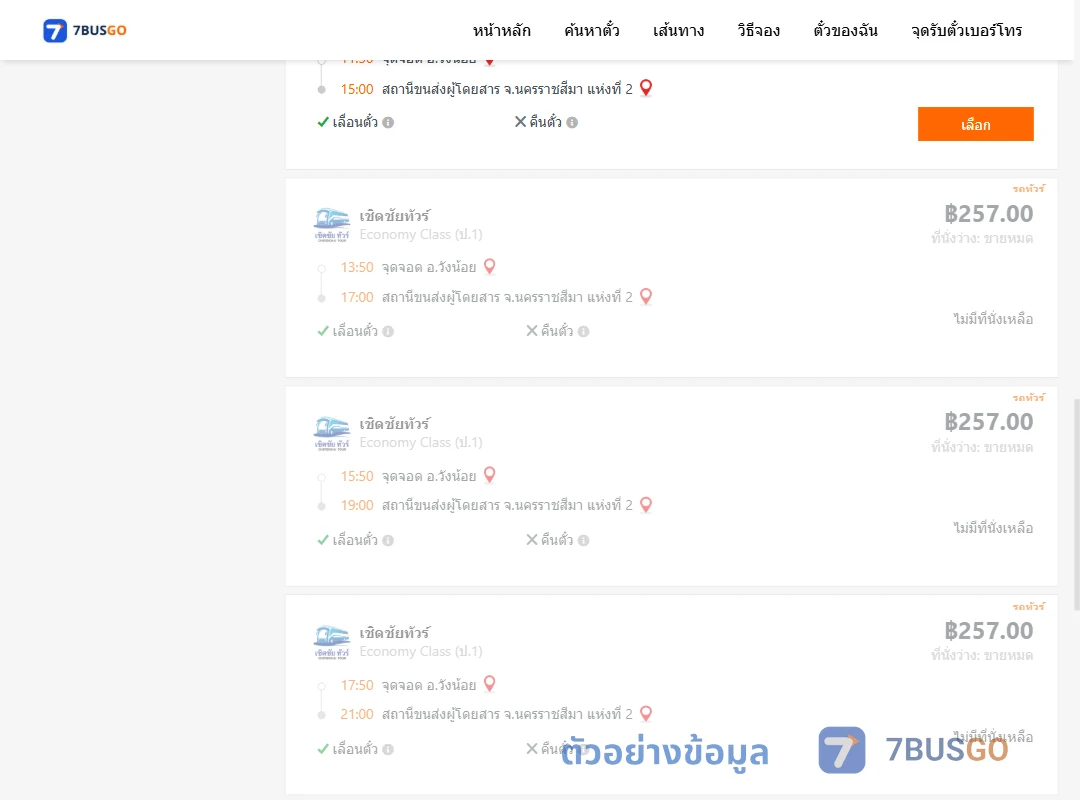This screenshot has width=1080, height=800.
Task: Click map pin beside 17:00 arrival station
Action: point(645,296)
